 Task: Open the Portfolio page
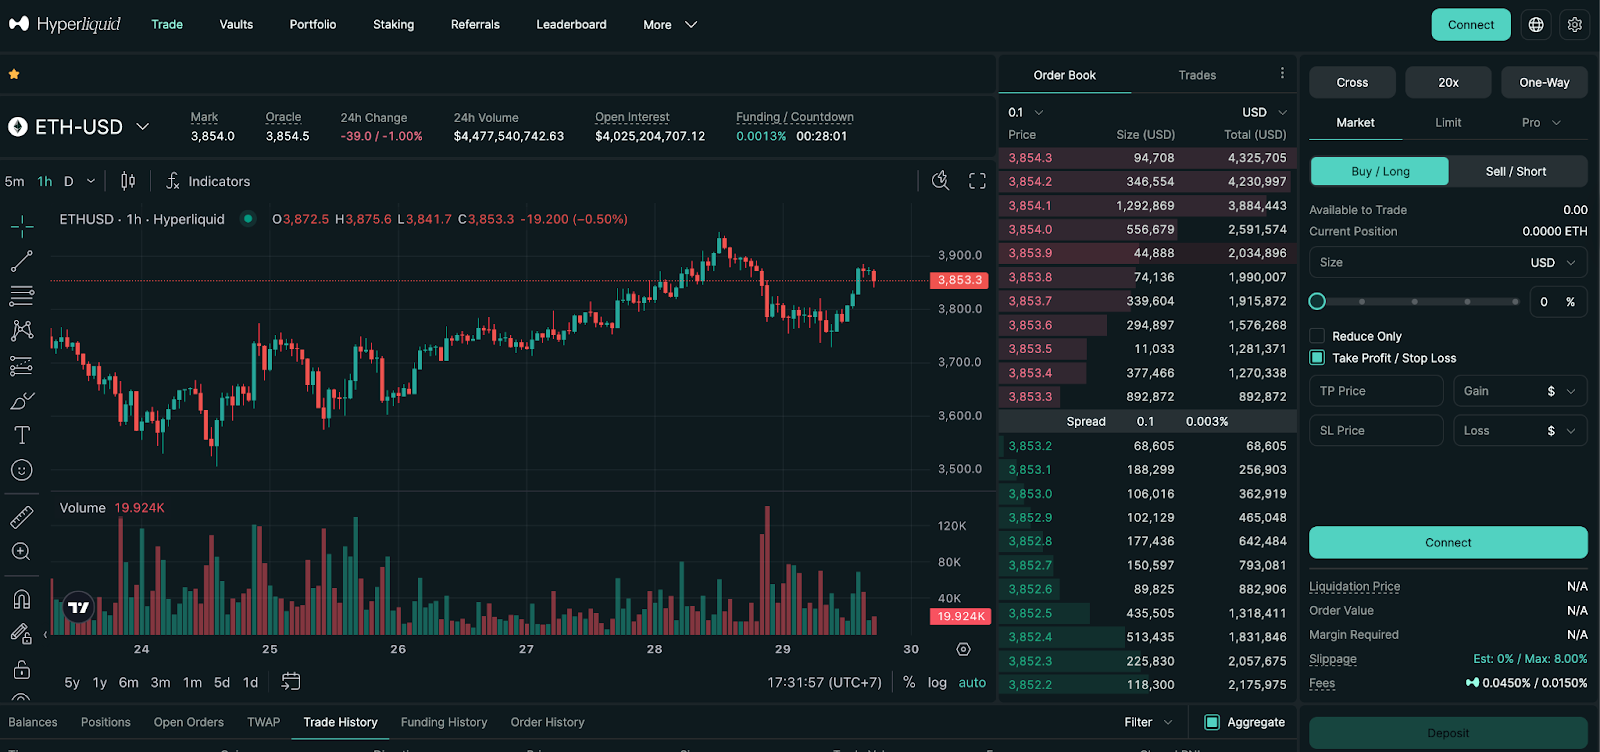click(313, 24)
